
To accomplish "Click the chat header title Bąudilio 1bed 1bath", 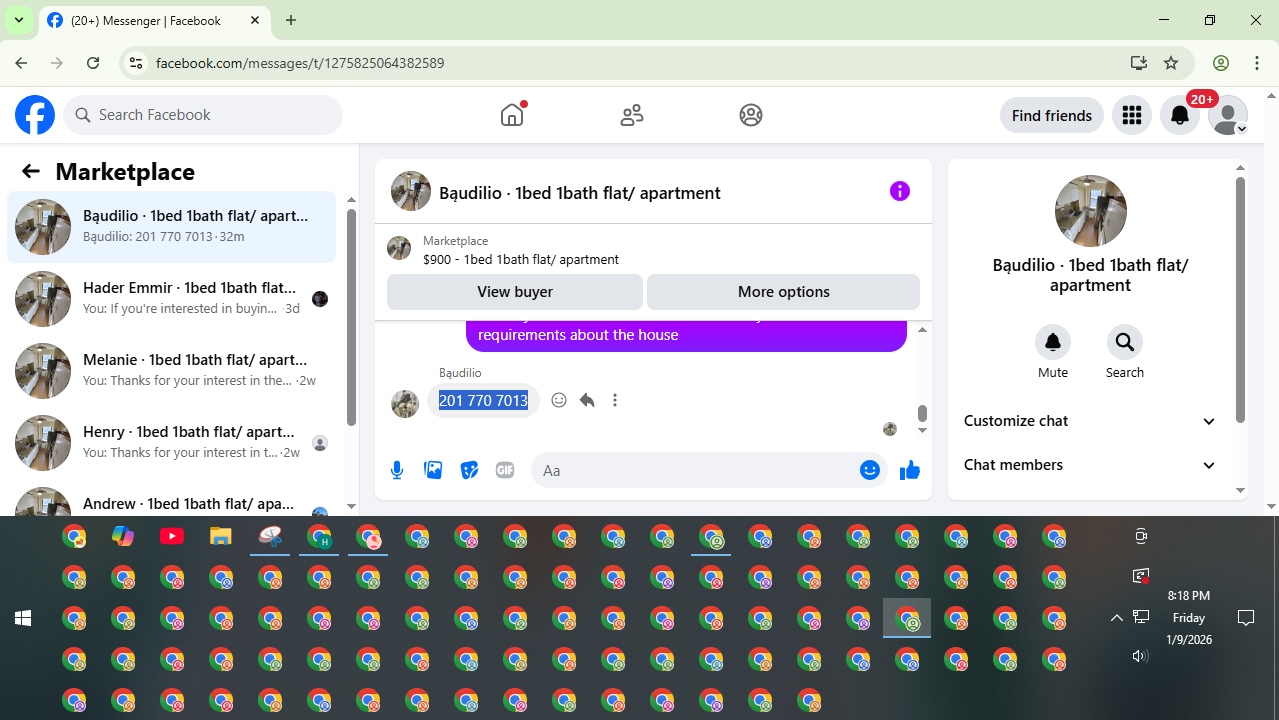I will click(580, 193).
